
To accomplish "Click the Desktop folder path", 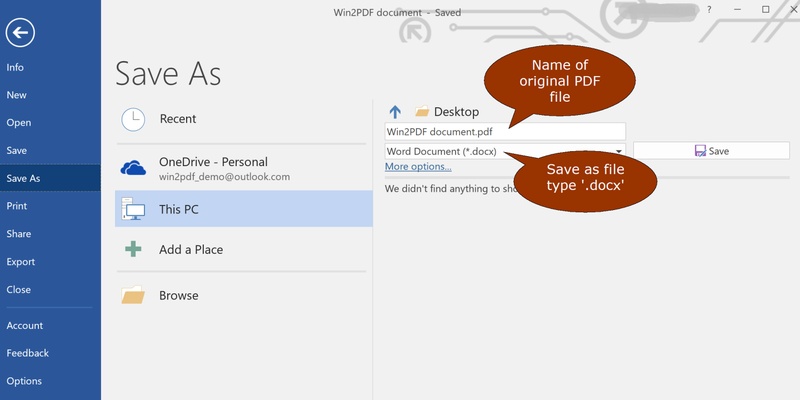I will tap(447, 112).
